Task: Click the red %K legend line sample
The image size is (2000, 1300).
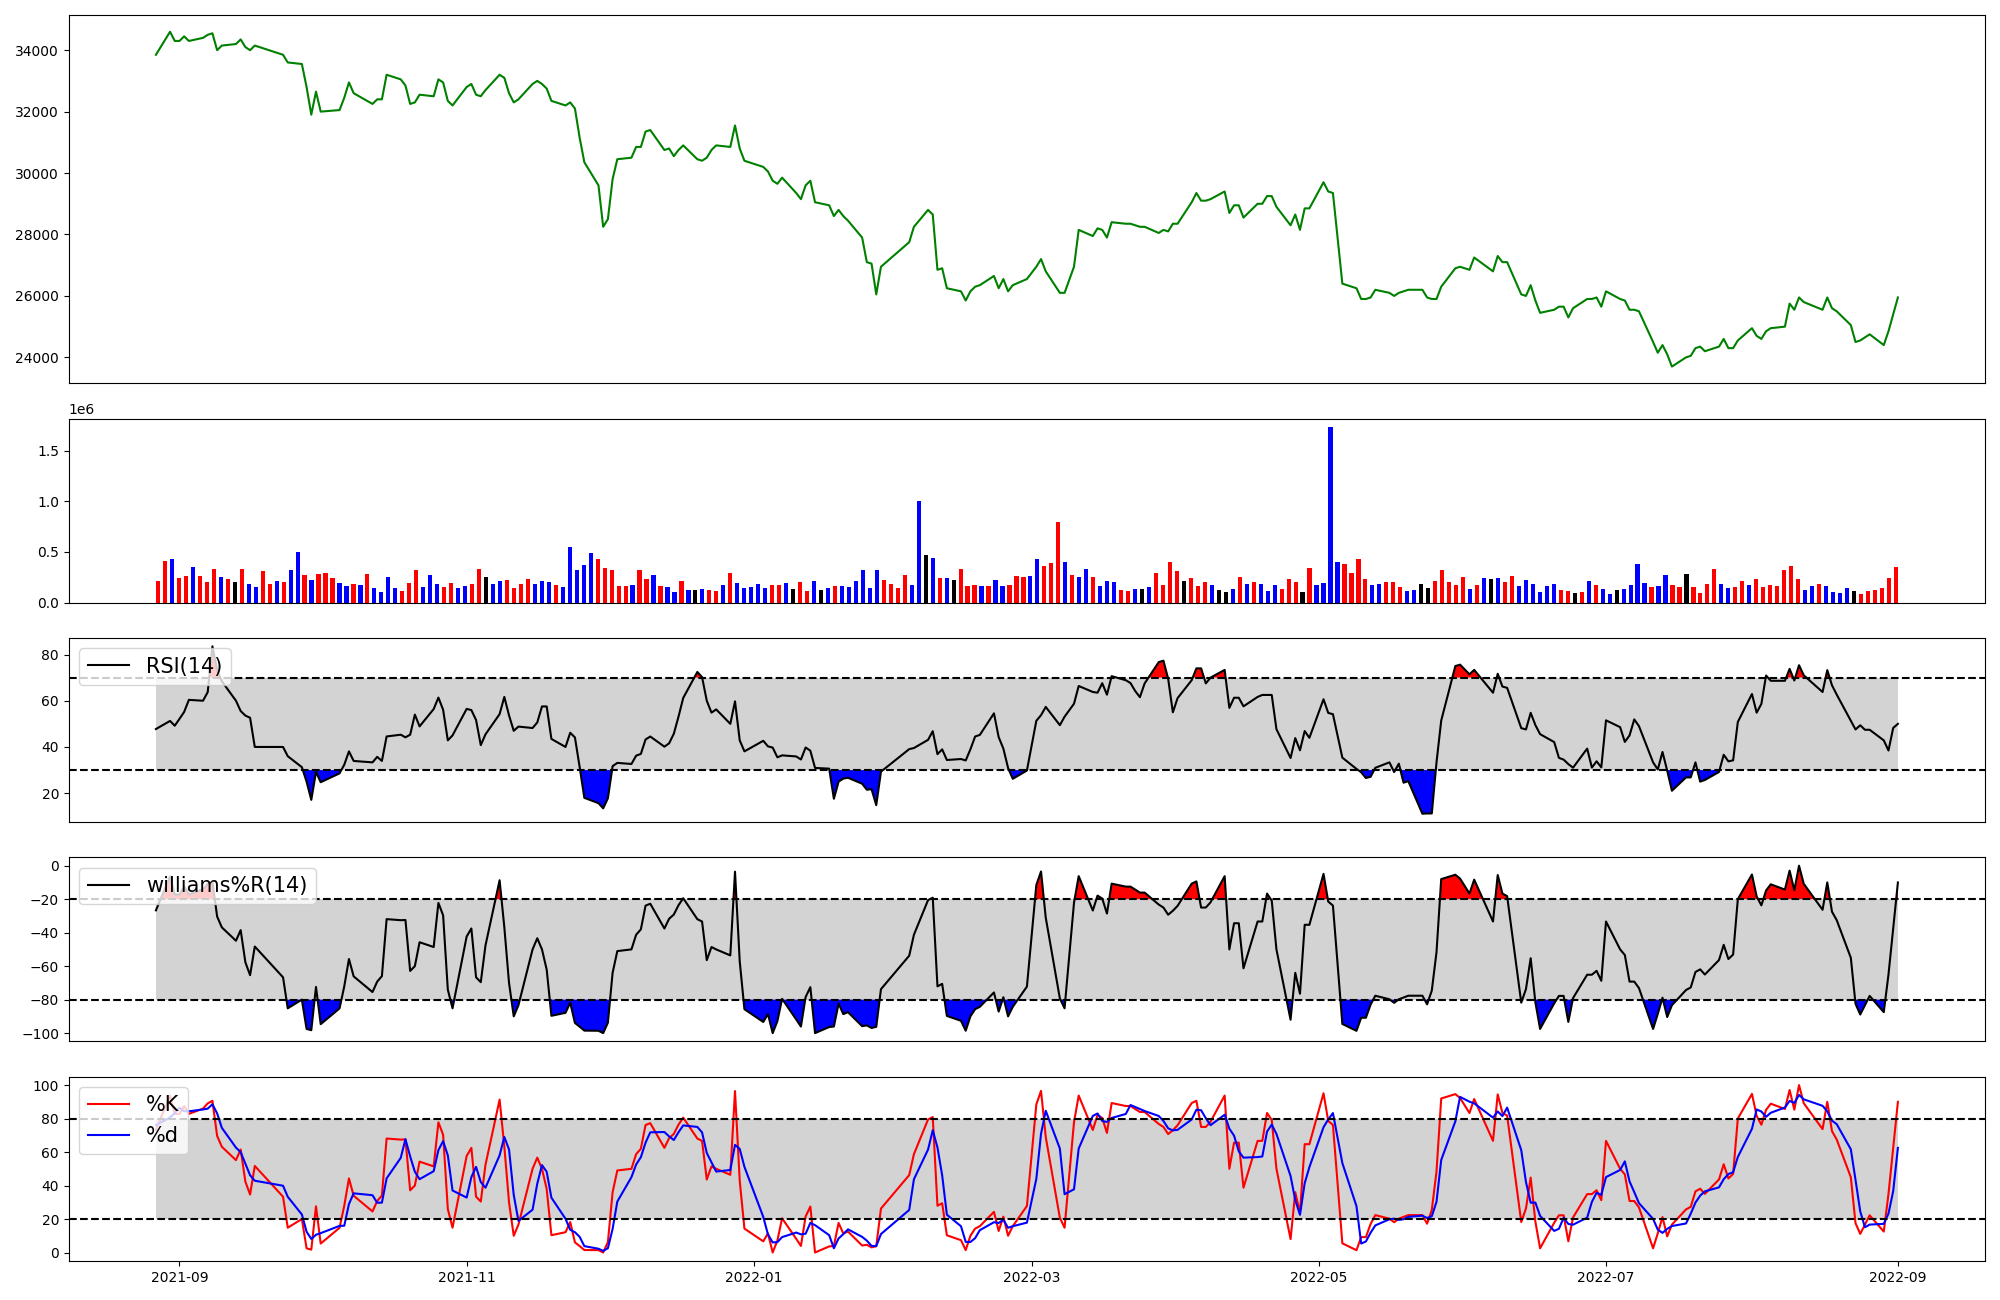Action: 109,1104
